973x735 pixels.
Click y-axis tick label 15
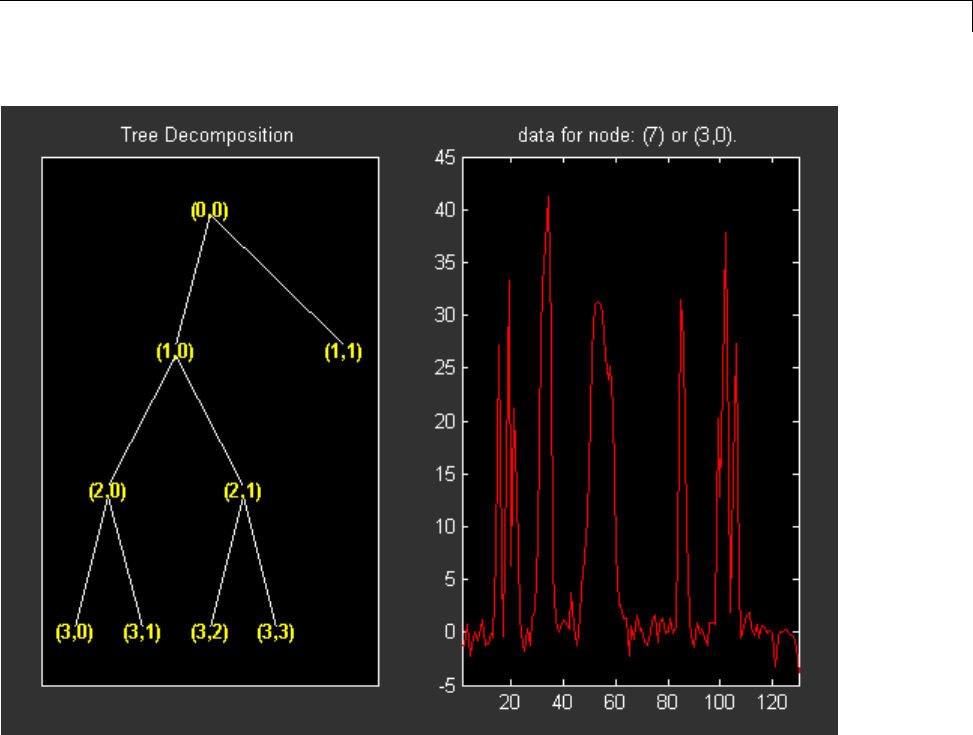coord(445,474)
